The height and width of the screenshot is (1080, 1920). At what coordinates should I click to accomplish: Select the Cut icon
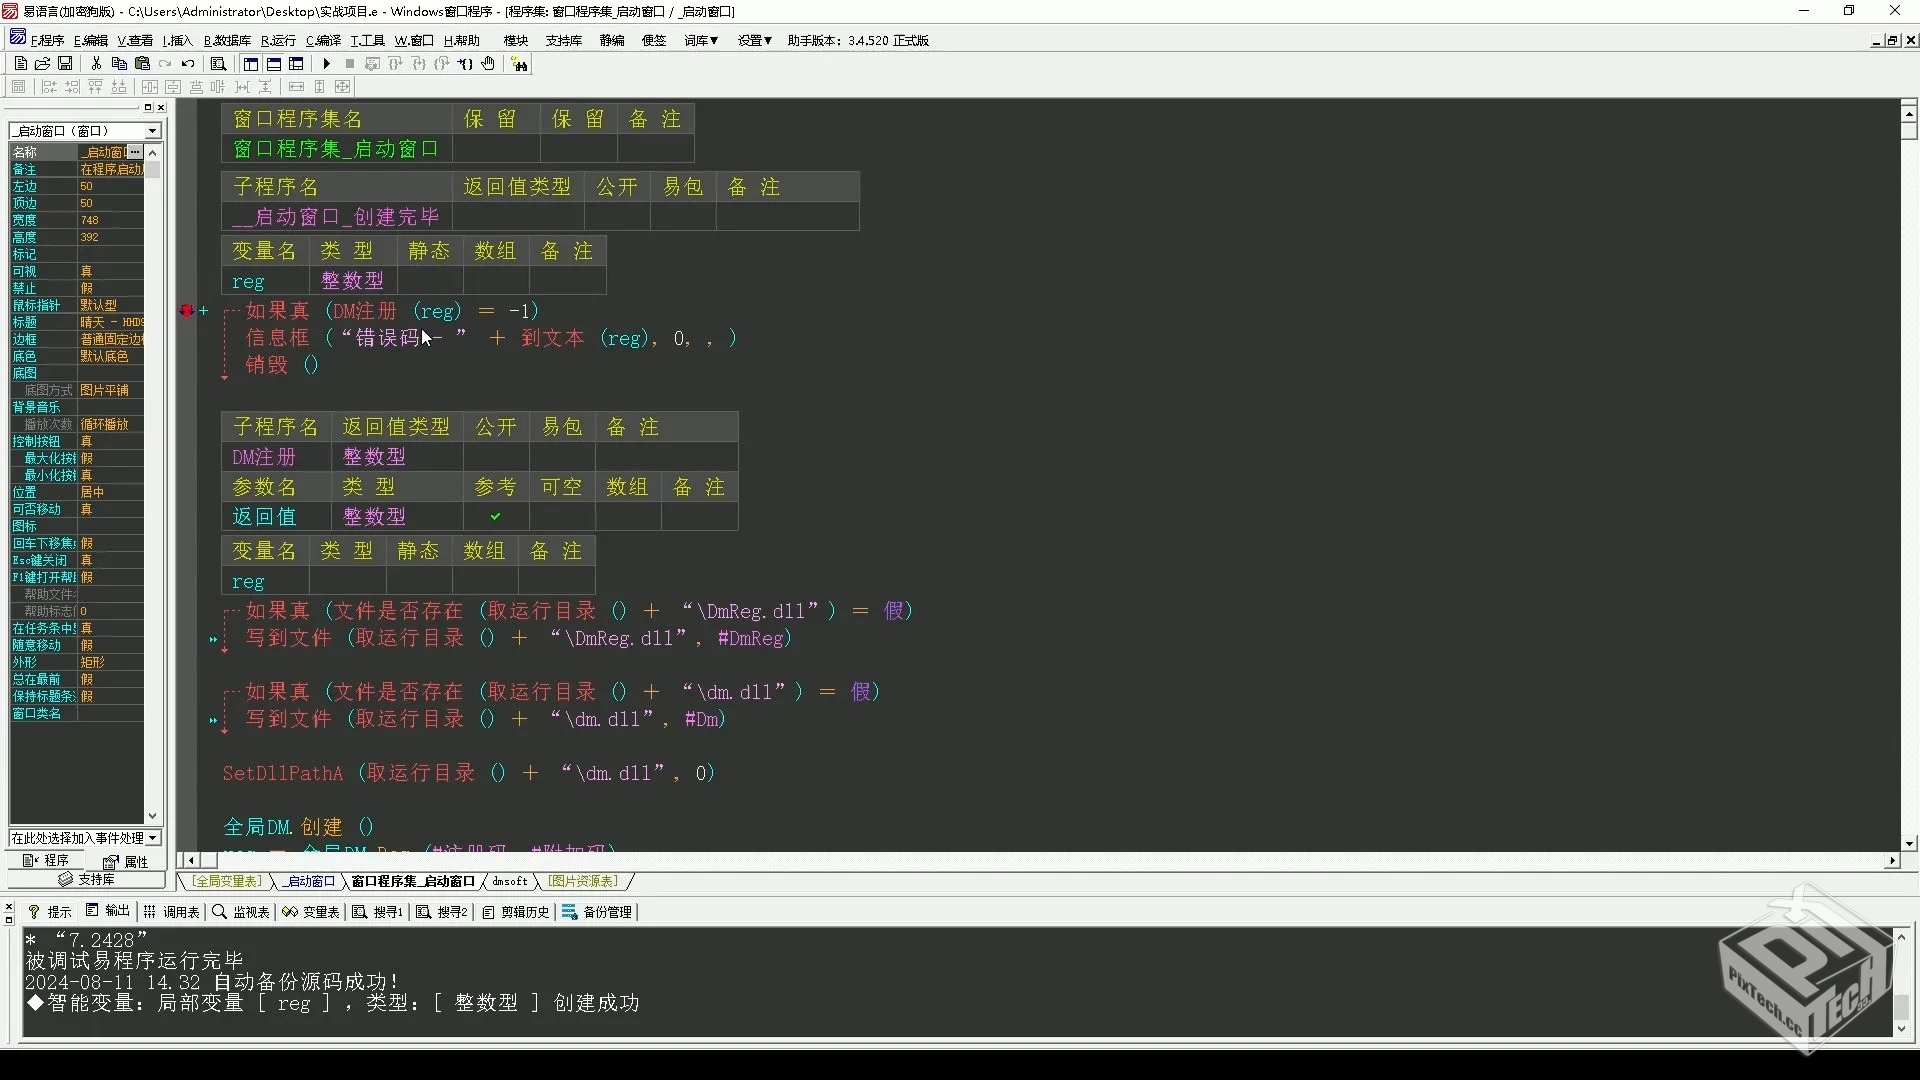(96, 63)
